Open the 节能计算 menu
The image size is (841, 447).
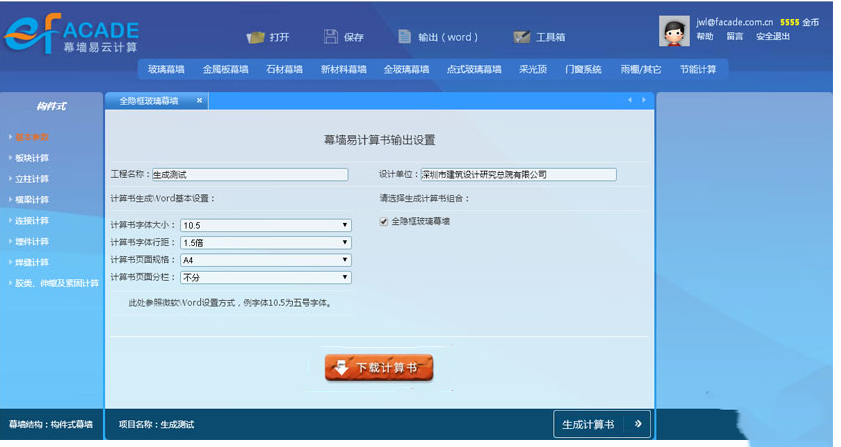click(698, 69)
